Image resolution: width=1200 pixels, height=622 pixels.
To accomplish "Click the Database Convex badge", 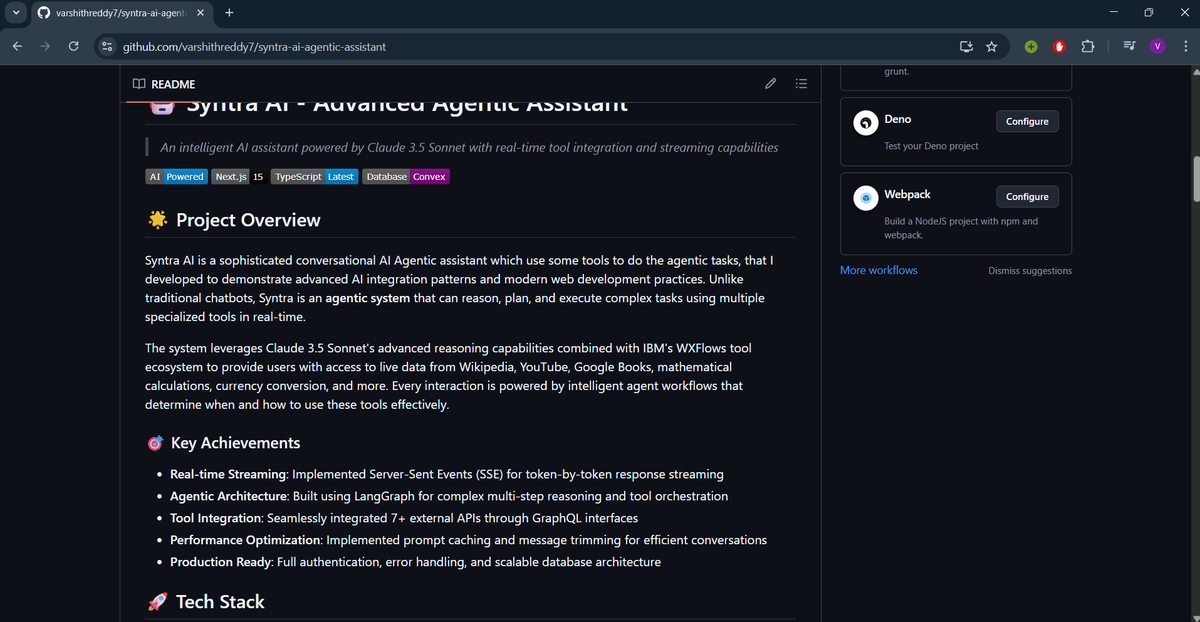I will coord(406,176).
